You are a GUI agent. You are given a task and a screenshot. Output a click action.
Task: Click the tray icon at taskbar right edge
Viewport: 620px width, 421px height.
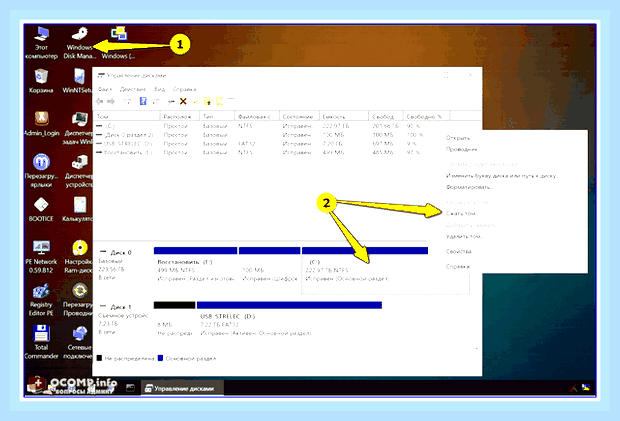pyautogui.click(x=586, y=388)
